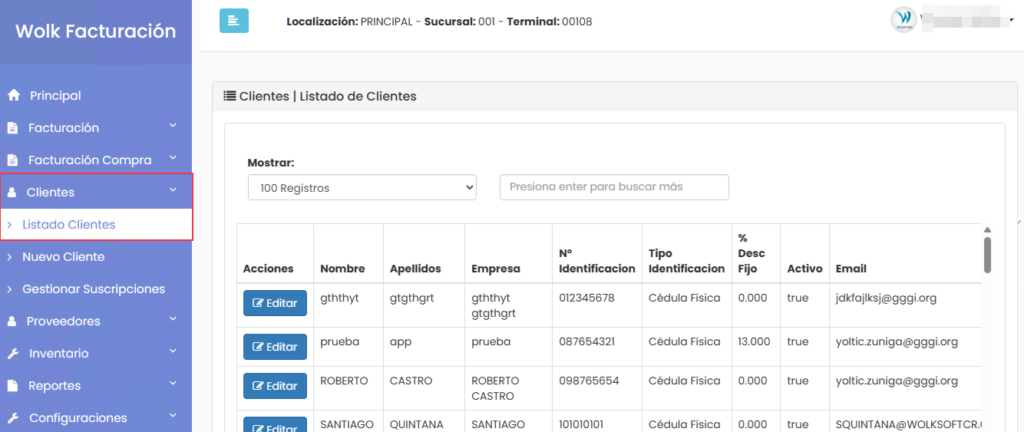The height and width of the screenshot is (432, 1024).
Task: Collapse the Clientes menu chevron
Action: pos(173,191)
